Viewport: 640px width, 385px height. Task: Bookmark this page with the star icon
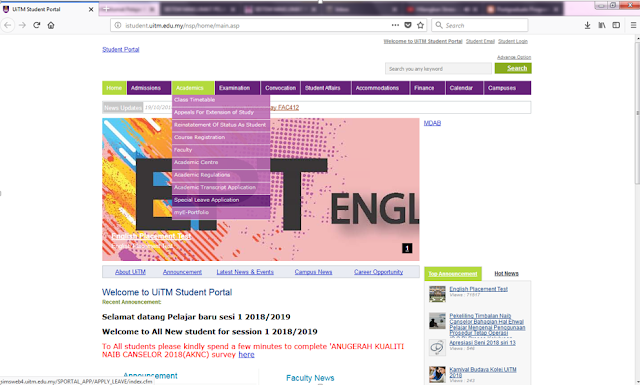click(420, 25)
